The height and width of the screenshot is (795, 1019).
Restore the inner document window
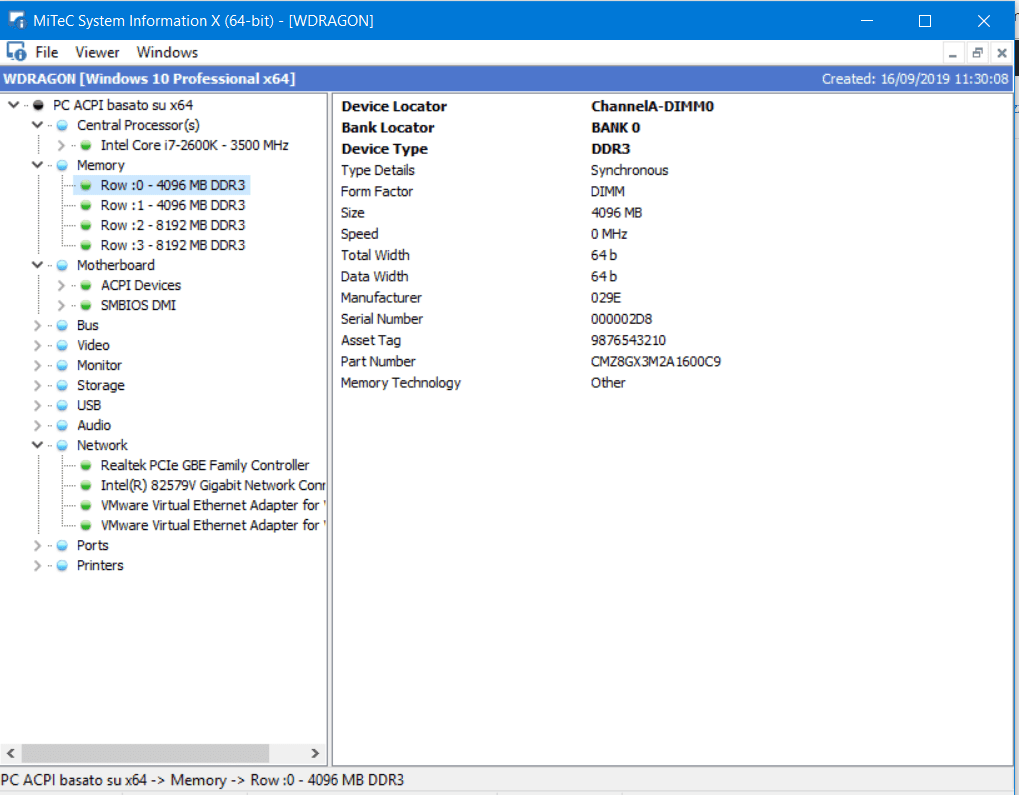[977, 53]
